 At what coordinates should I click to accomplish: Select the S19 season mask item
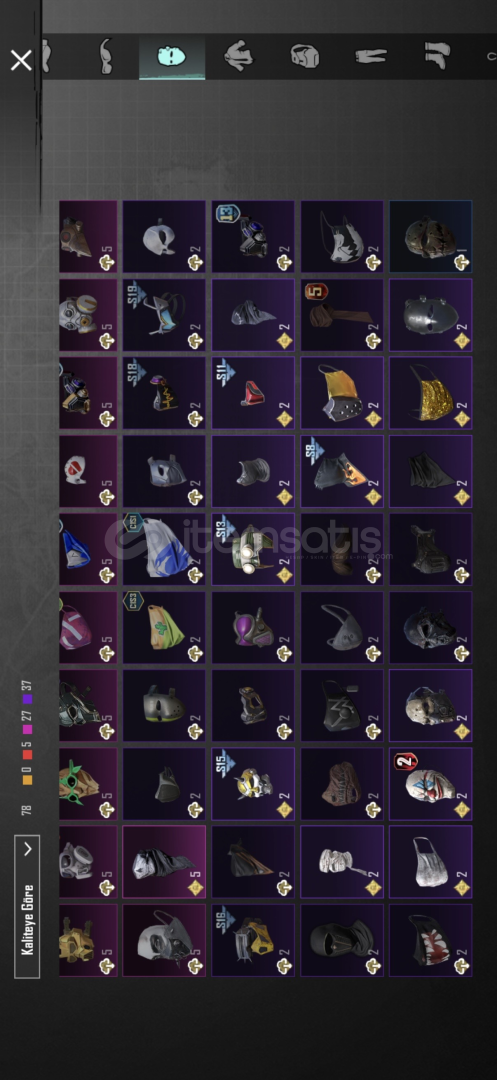(164, 315)
